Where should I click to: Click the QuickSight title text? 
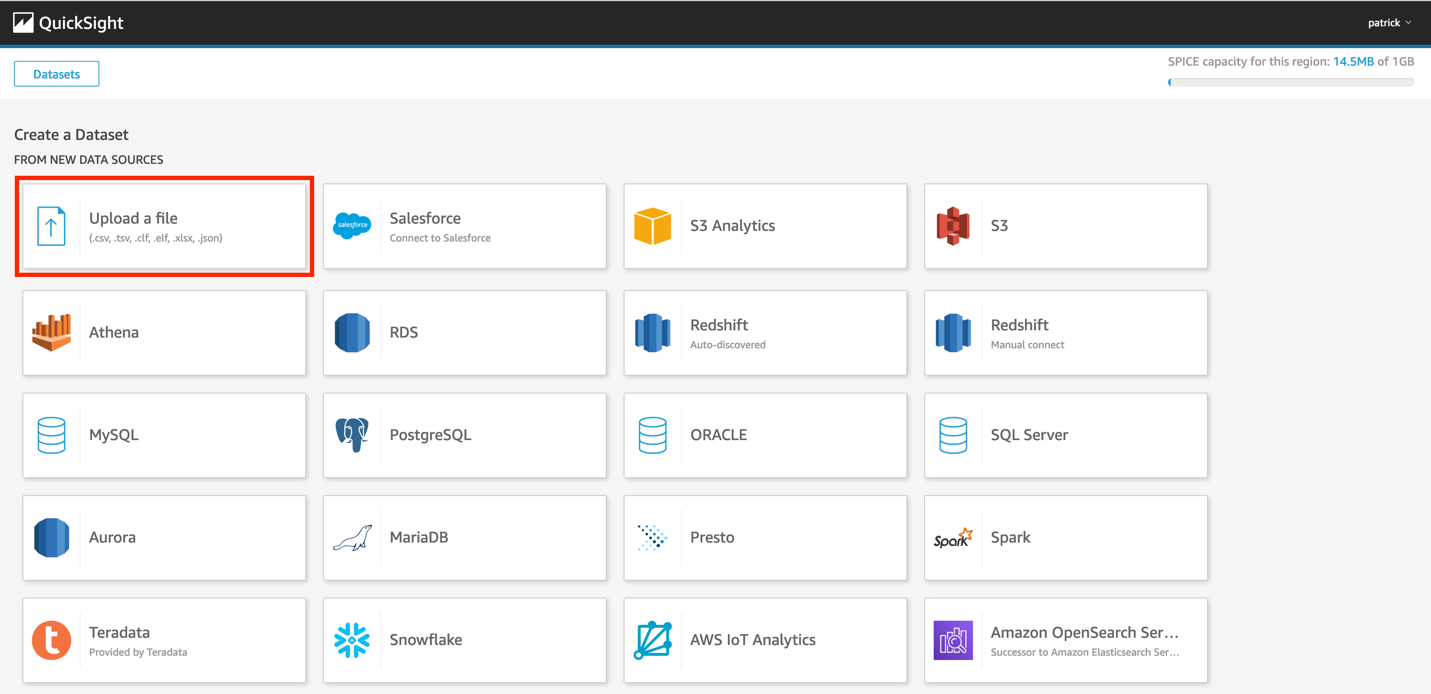coord(81,23)
